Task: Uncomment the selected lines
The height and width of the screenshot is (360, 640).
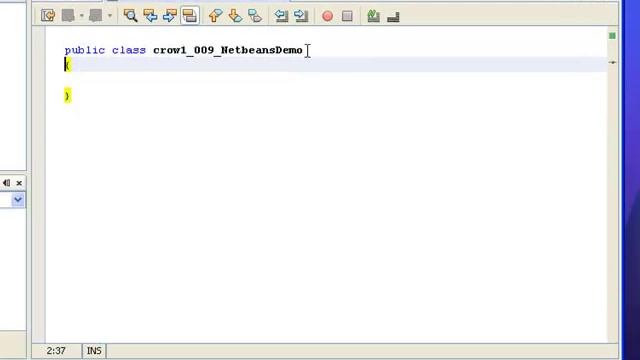Action: click(393, 17)
